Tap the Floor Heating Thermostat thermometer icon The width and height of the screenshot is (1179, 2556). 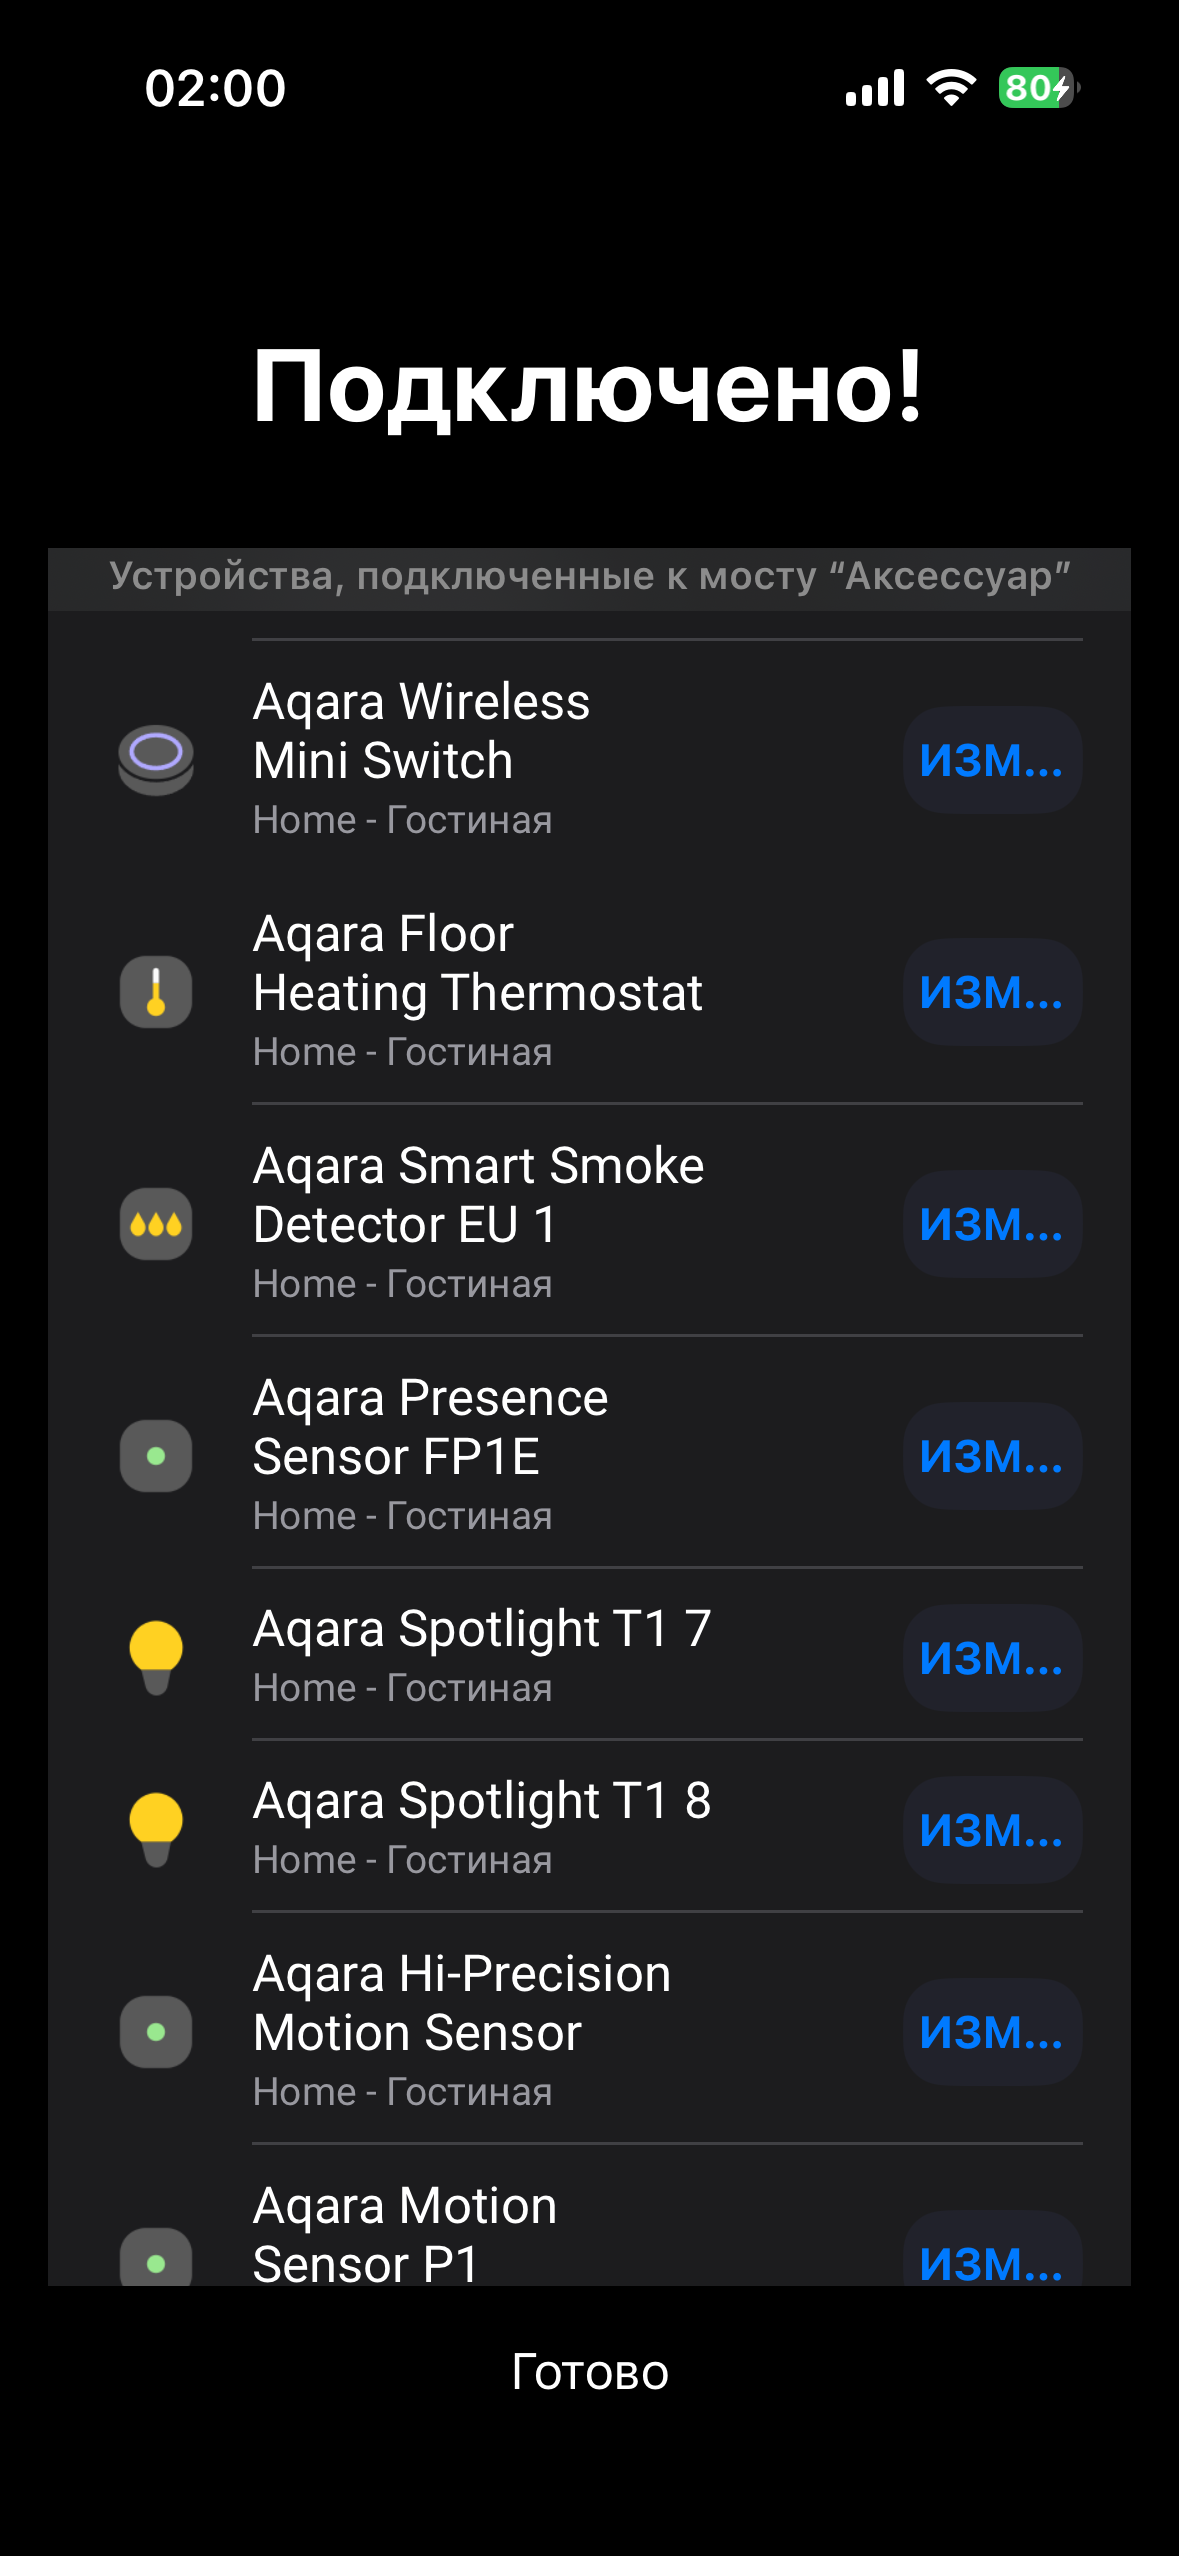pos(156,991)
